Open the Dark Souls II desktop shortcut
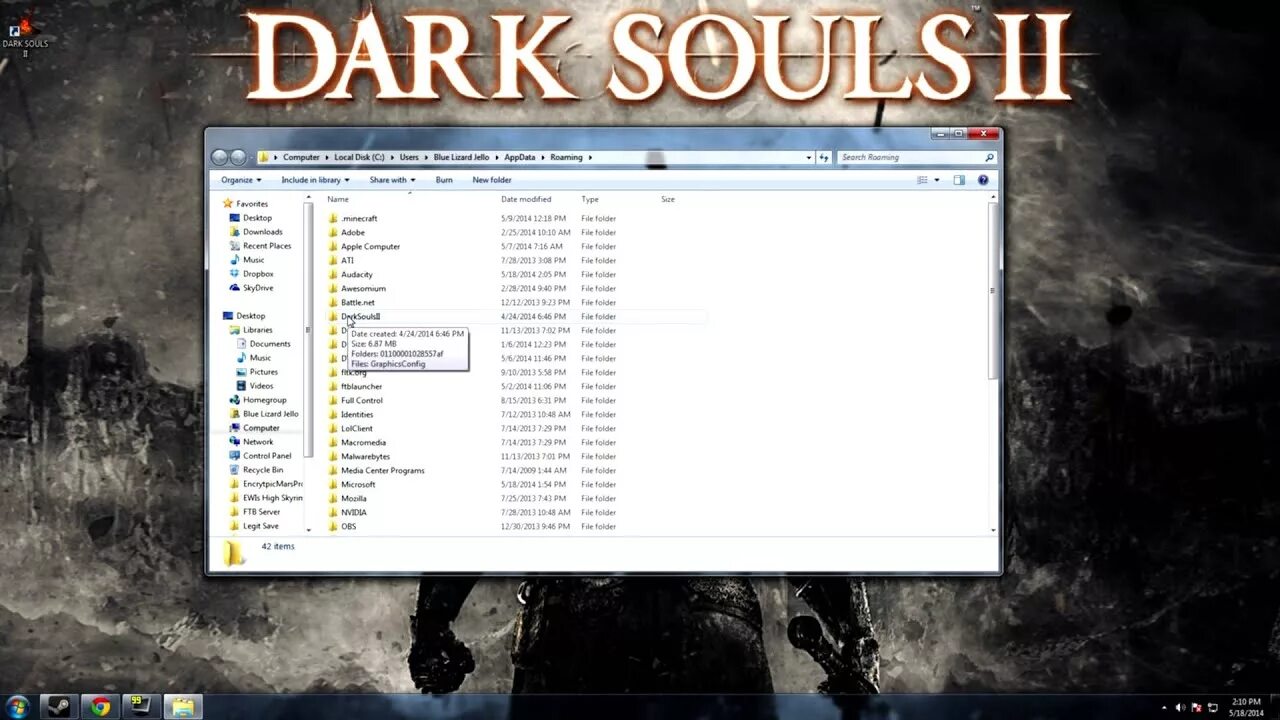The width and height of the screenshot is (1280, 720). click(24, 36)
